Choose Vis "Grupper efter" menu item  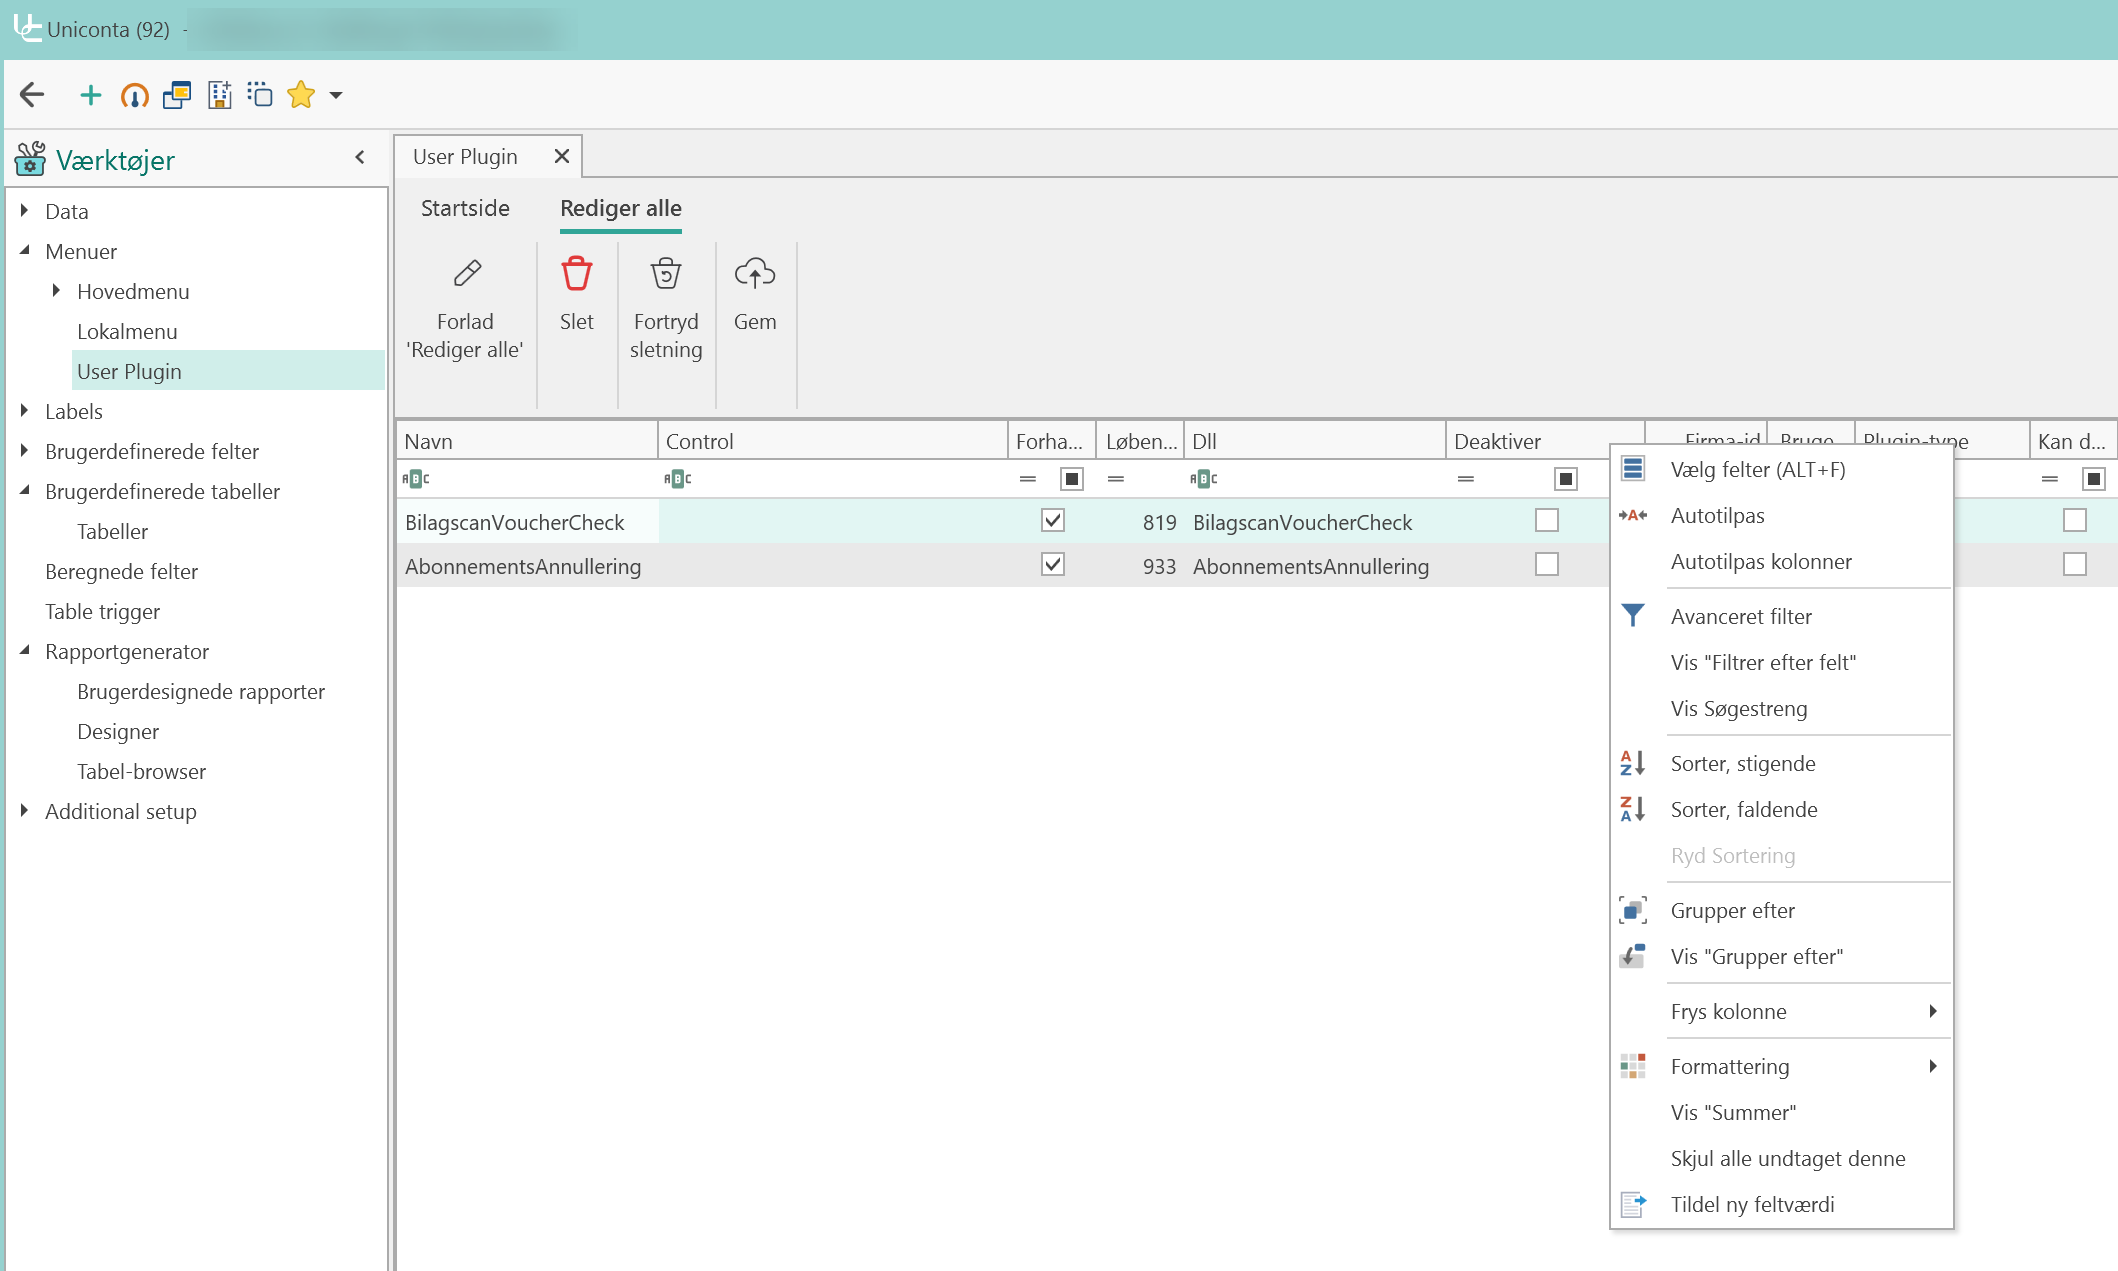tap(1782, 956)
